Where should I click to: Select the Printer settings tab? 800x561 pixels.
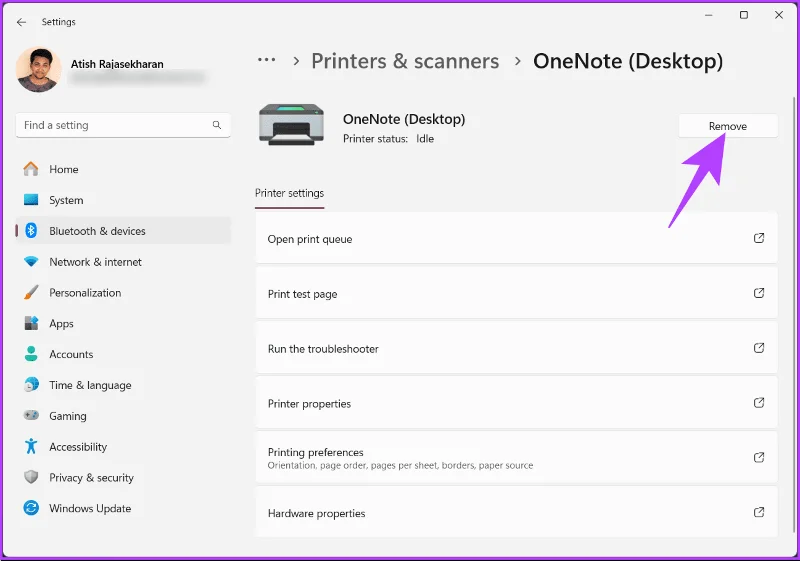click(289, 193)
